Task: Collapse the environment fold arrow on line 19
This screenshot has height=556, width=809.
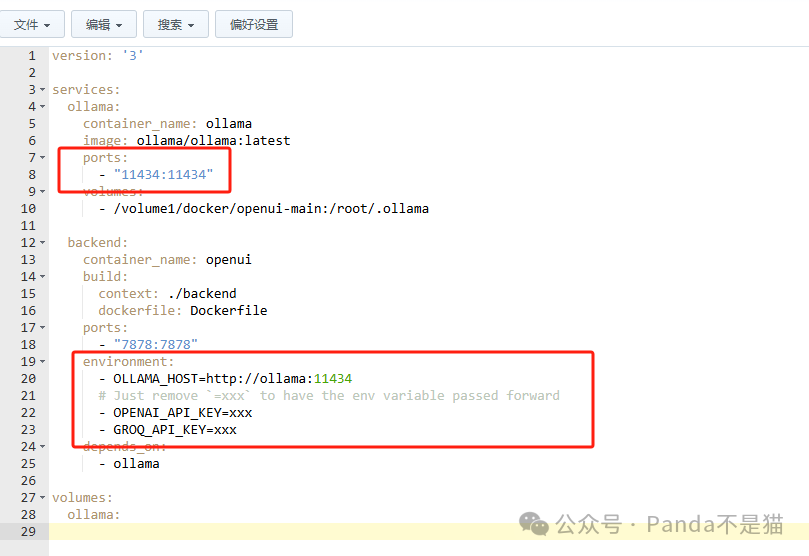Action: point(42,362)
